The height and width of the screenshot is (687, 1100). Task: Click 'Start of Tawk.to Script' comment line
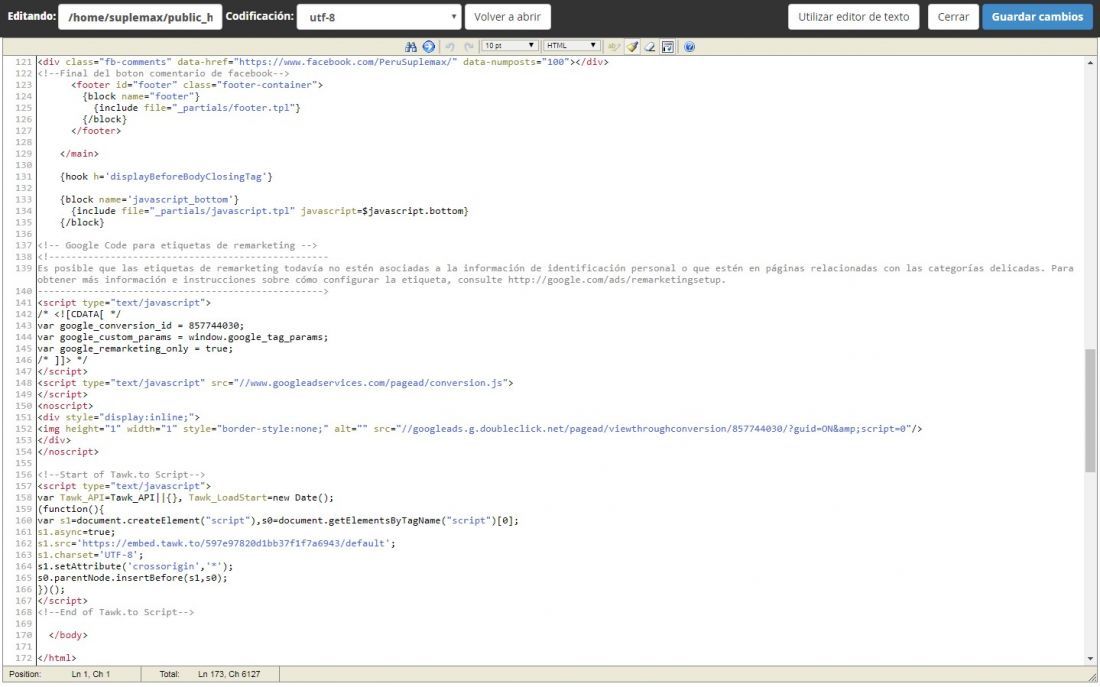pyautogui.click(x=121, y=475)
